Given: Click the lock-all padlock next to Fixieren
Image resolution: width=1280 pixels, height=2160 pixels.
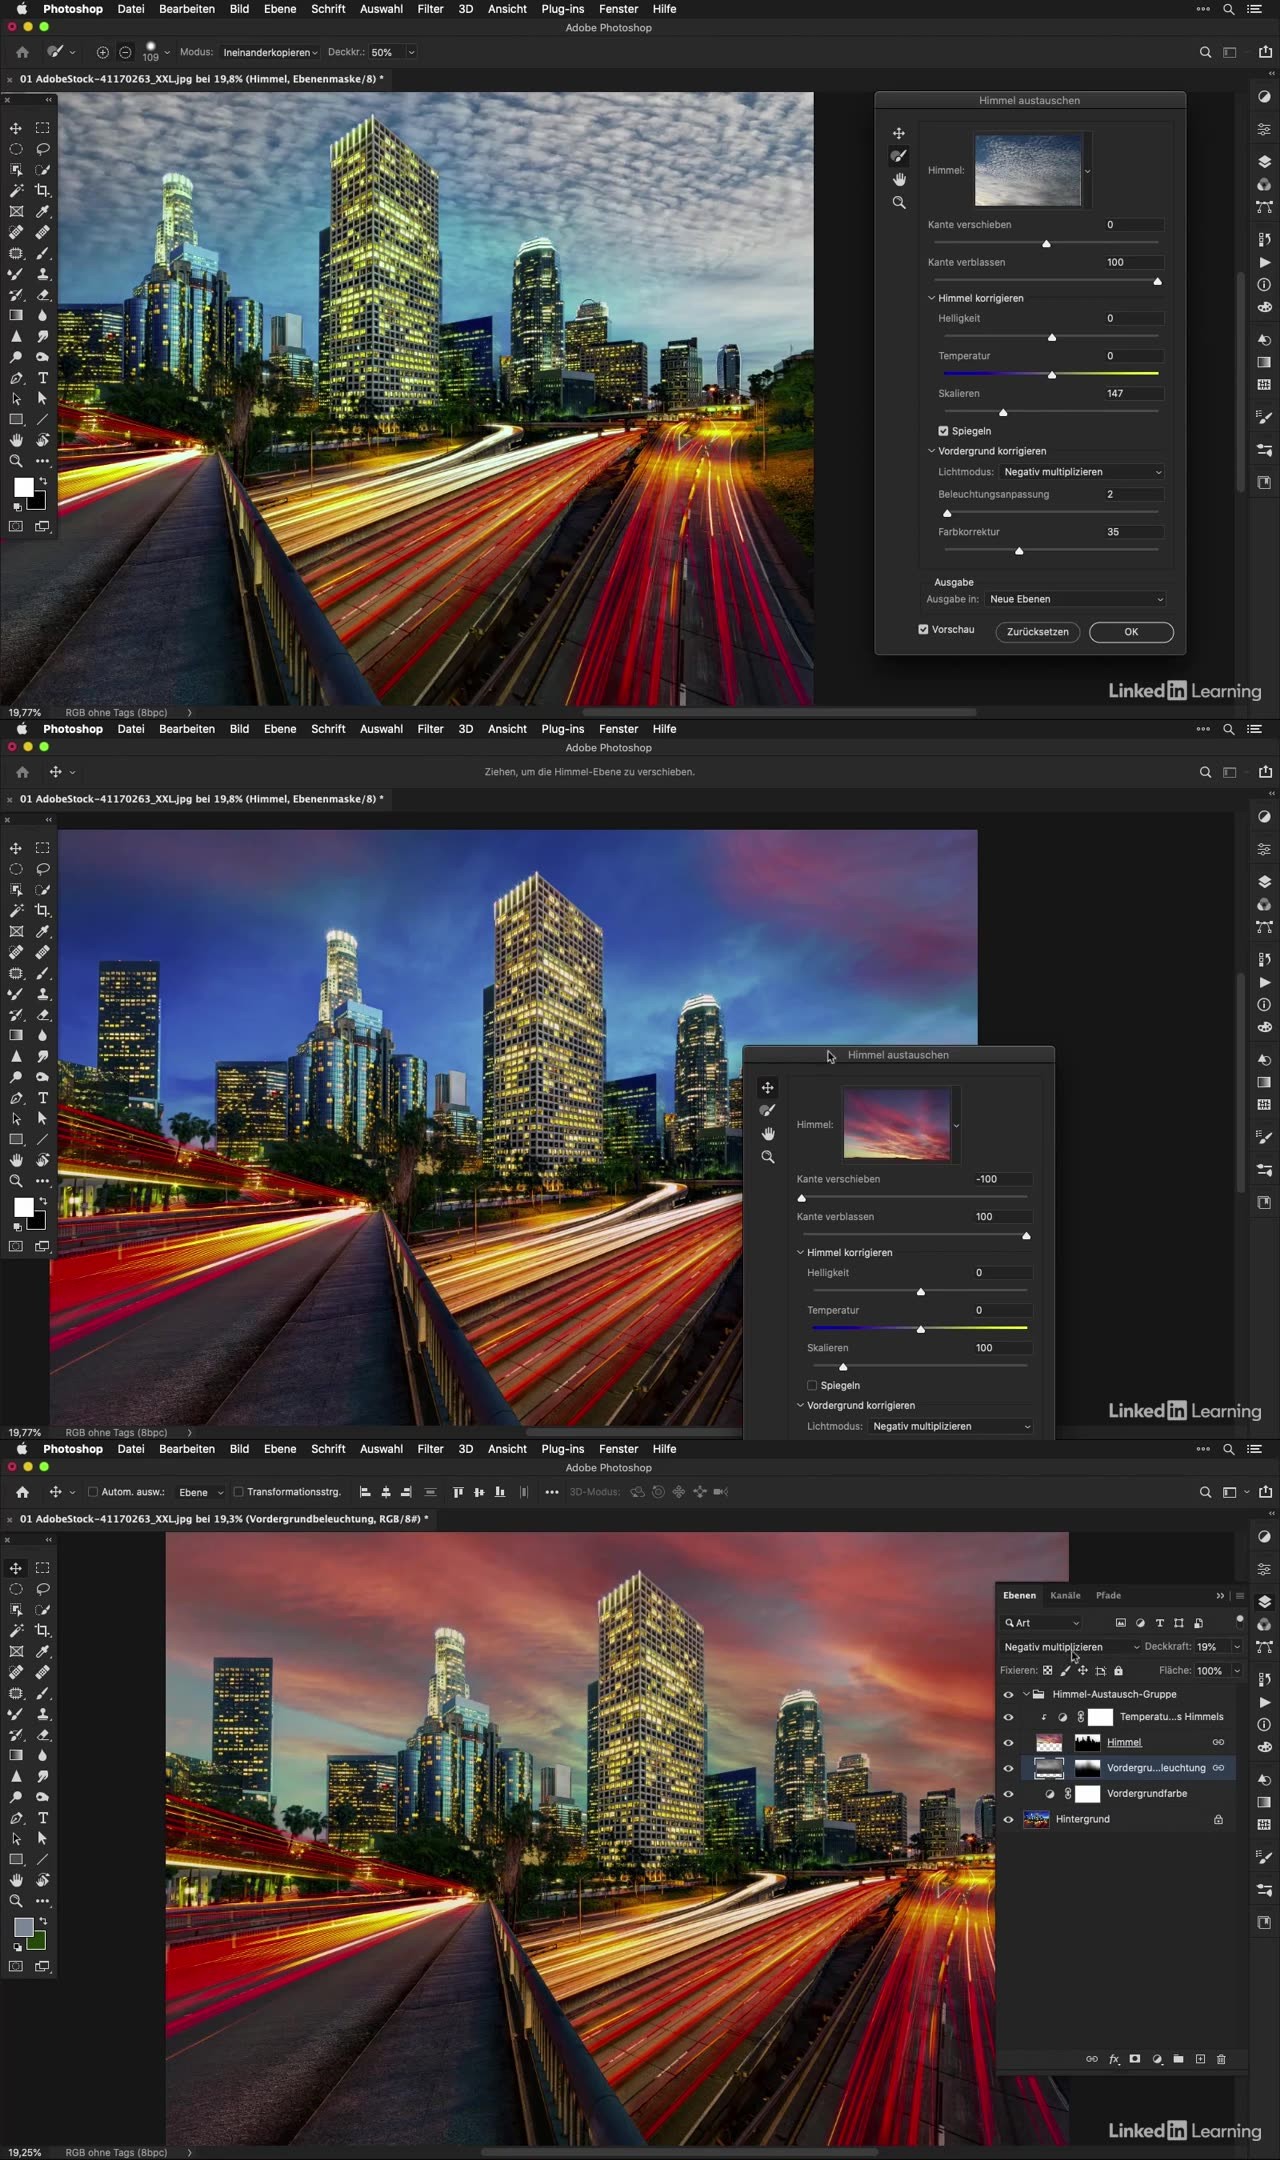Looking at the screenshot, I should coord(1118,1671).
